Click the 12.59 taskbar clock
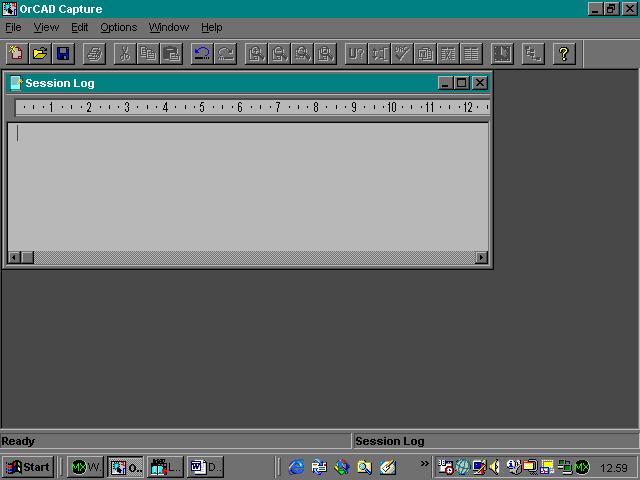This screenshot has width=640, height=480. click(x=613, y=468)
